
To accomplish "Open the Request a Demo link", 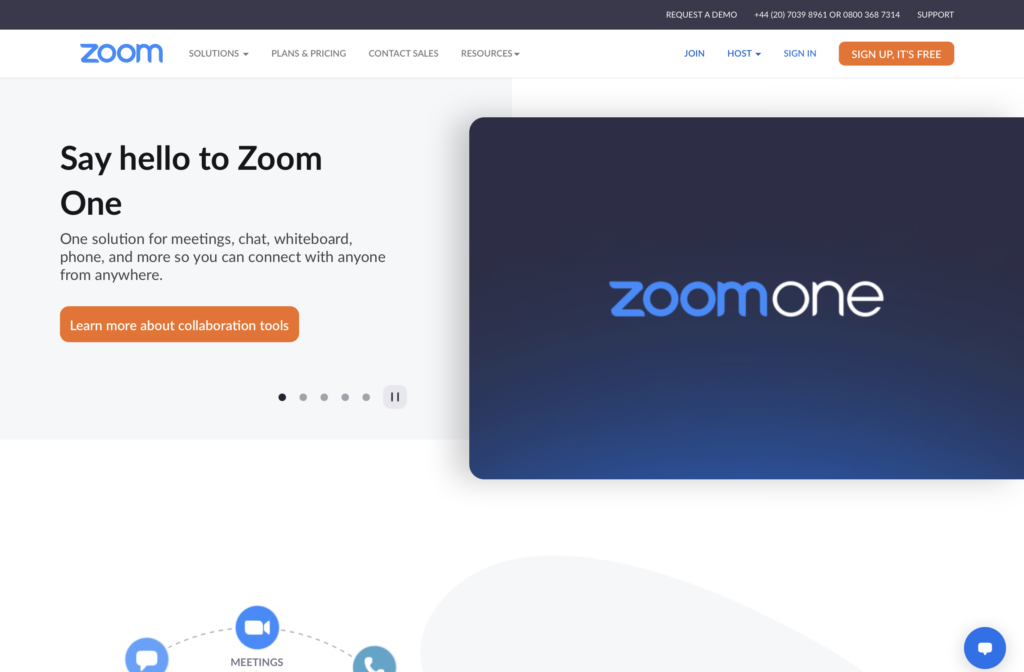I will 701,14.
